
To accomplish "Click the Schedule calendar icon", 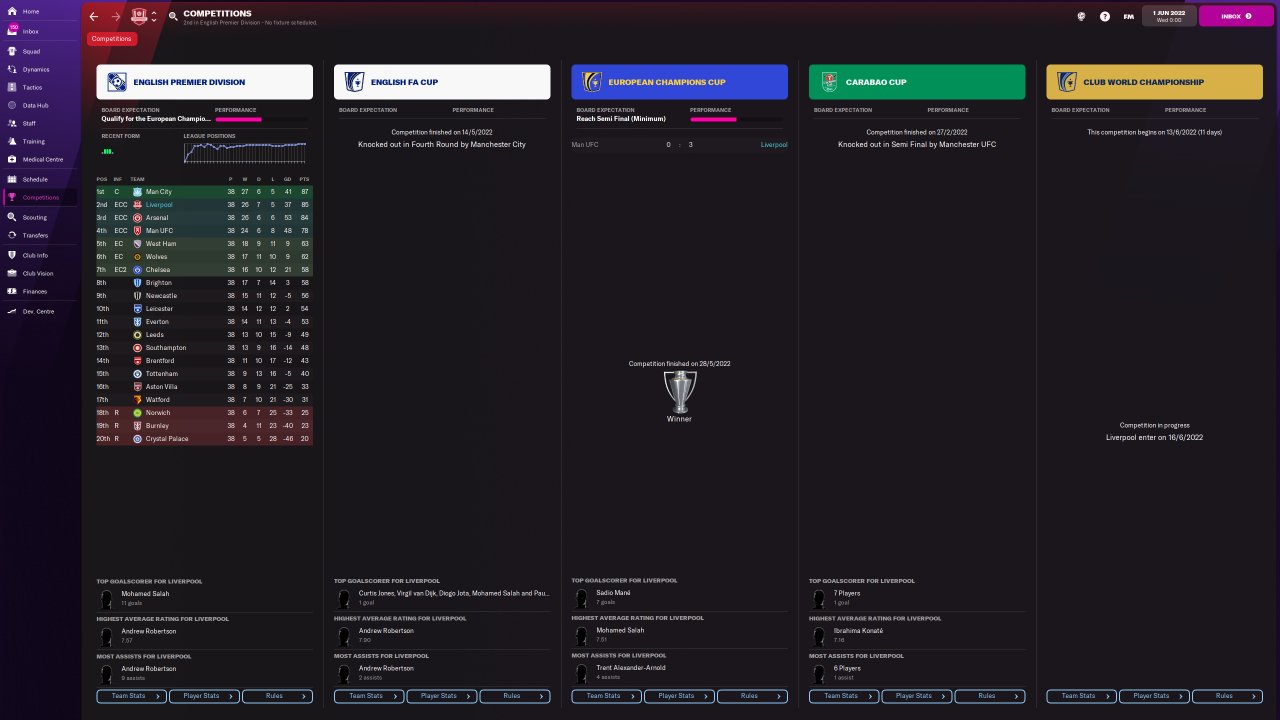I will click(x=12, y=179).
